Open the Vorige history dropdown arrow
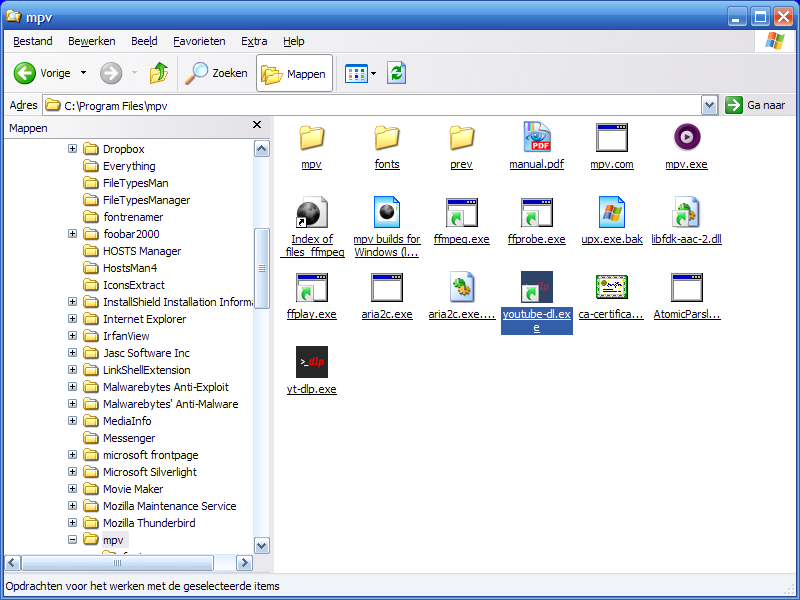Screen dimensions: 800x600 [x=83, y=73]
